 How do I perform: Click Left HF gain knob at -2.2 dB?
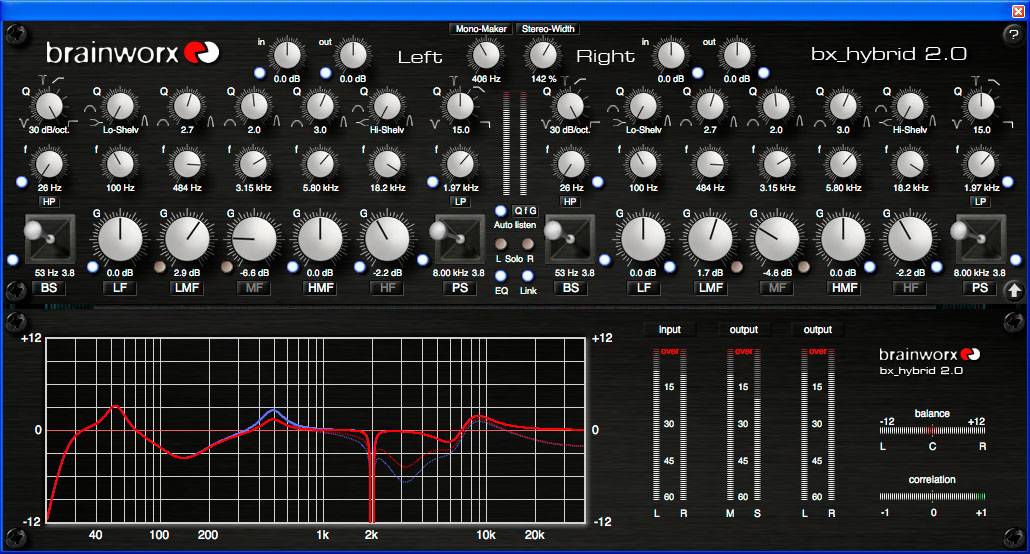point(387,239)
